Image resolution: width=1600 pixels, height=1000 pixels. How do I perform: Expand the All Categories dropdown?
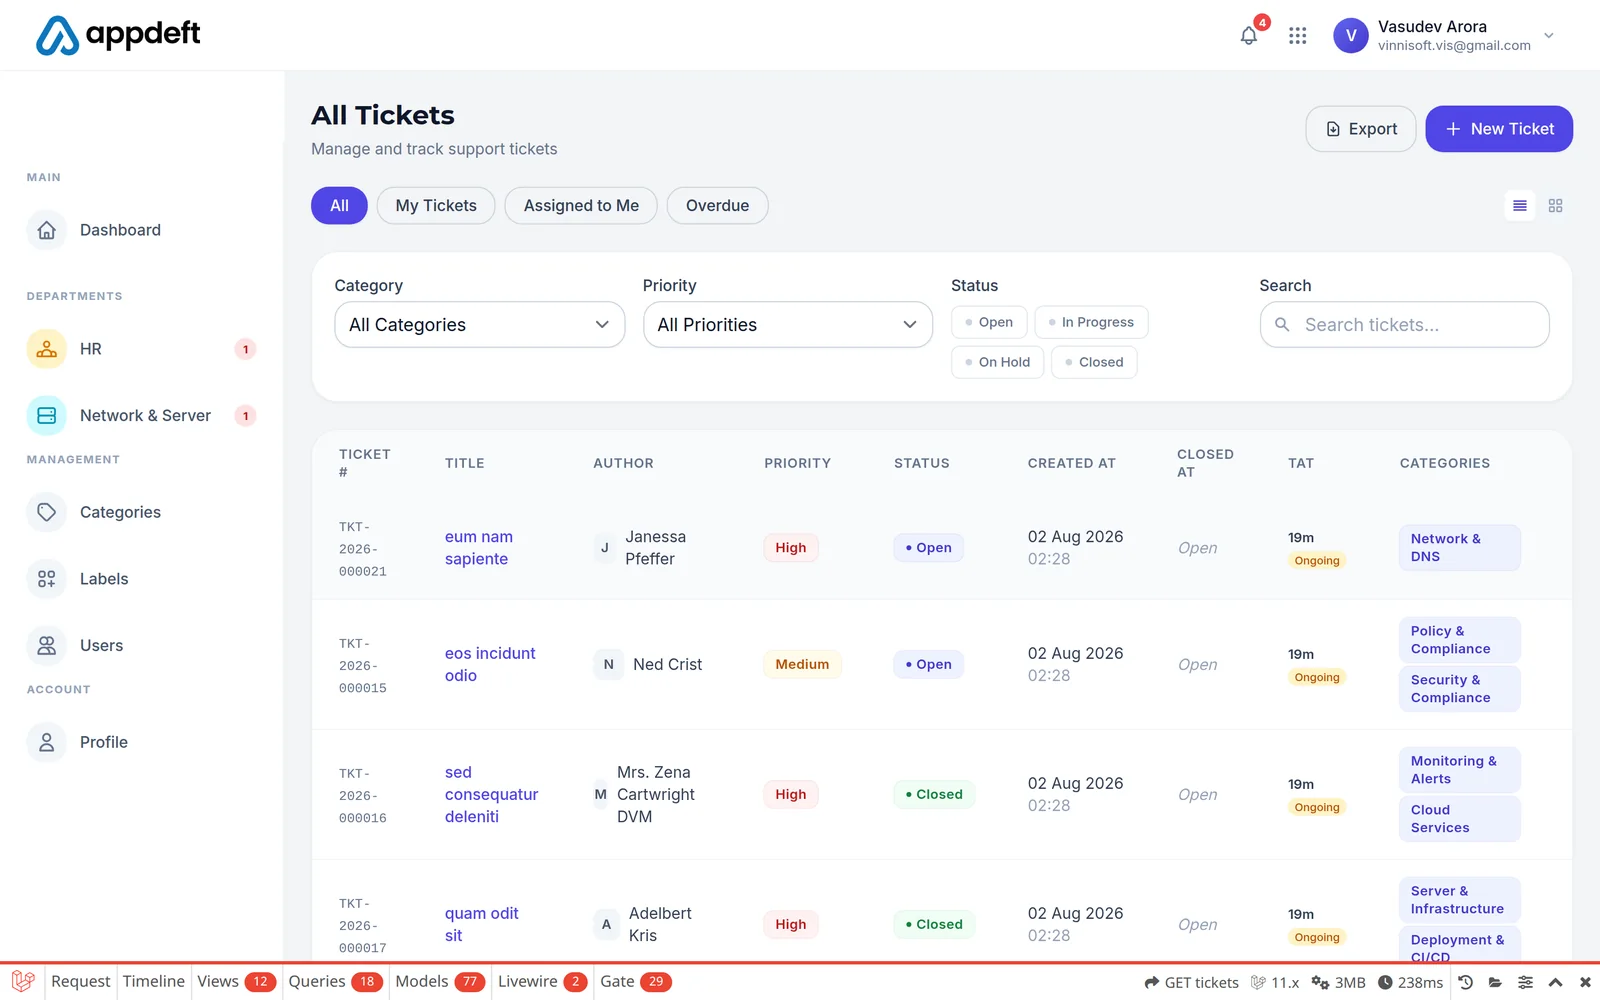[x=480, y=325]
